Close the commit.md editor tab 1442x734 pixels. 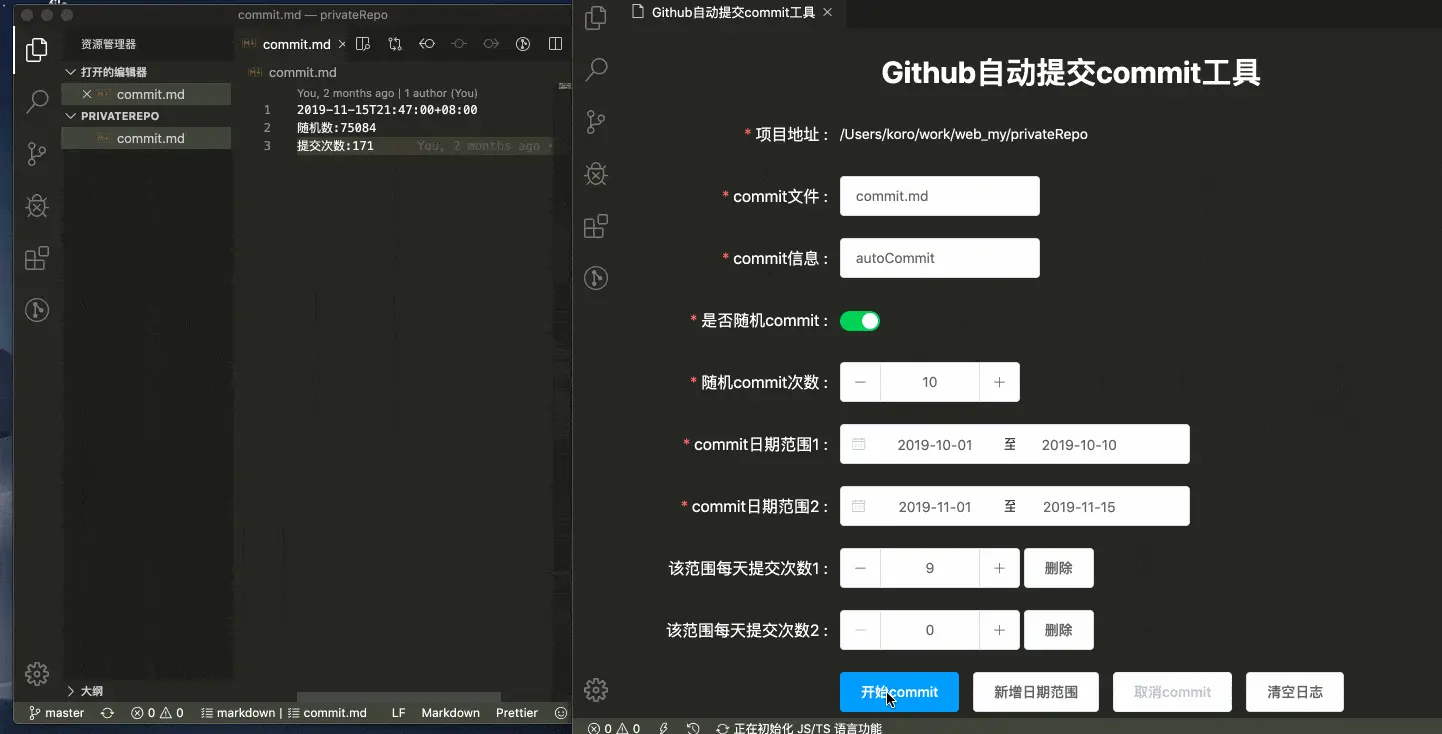click(341, 44)
